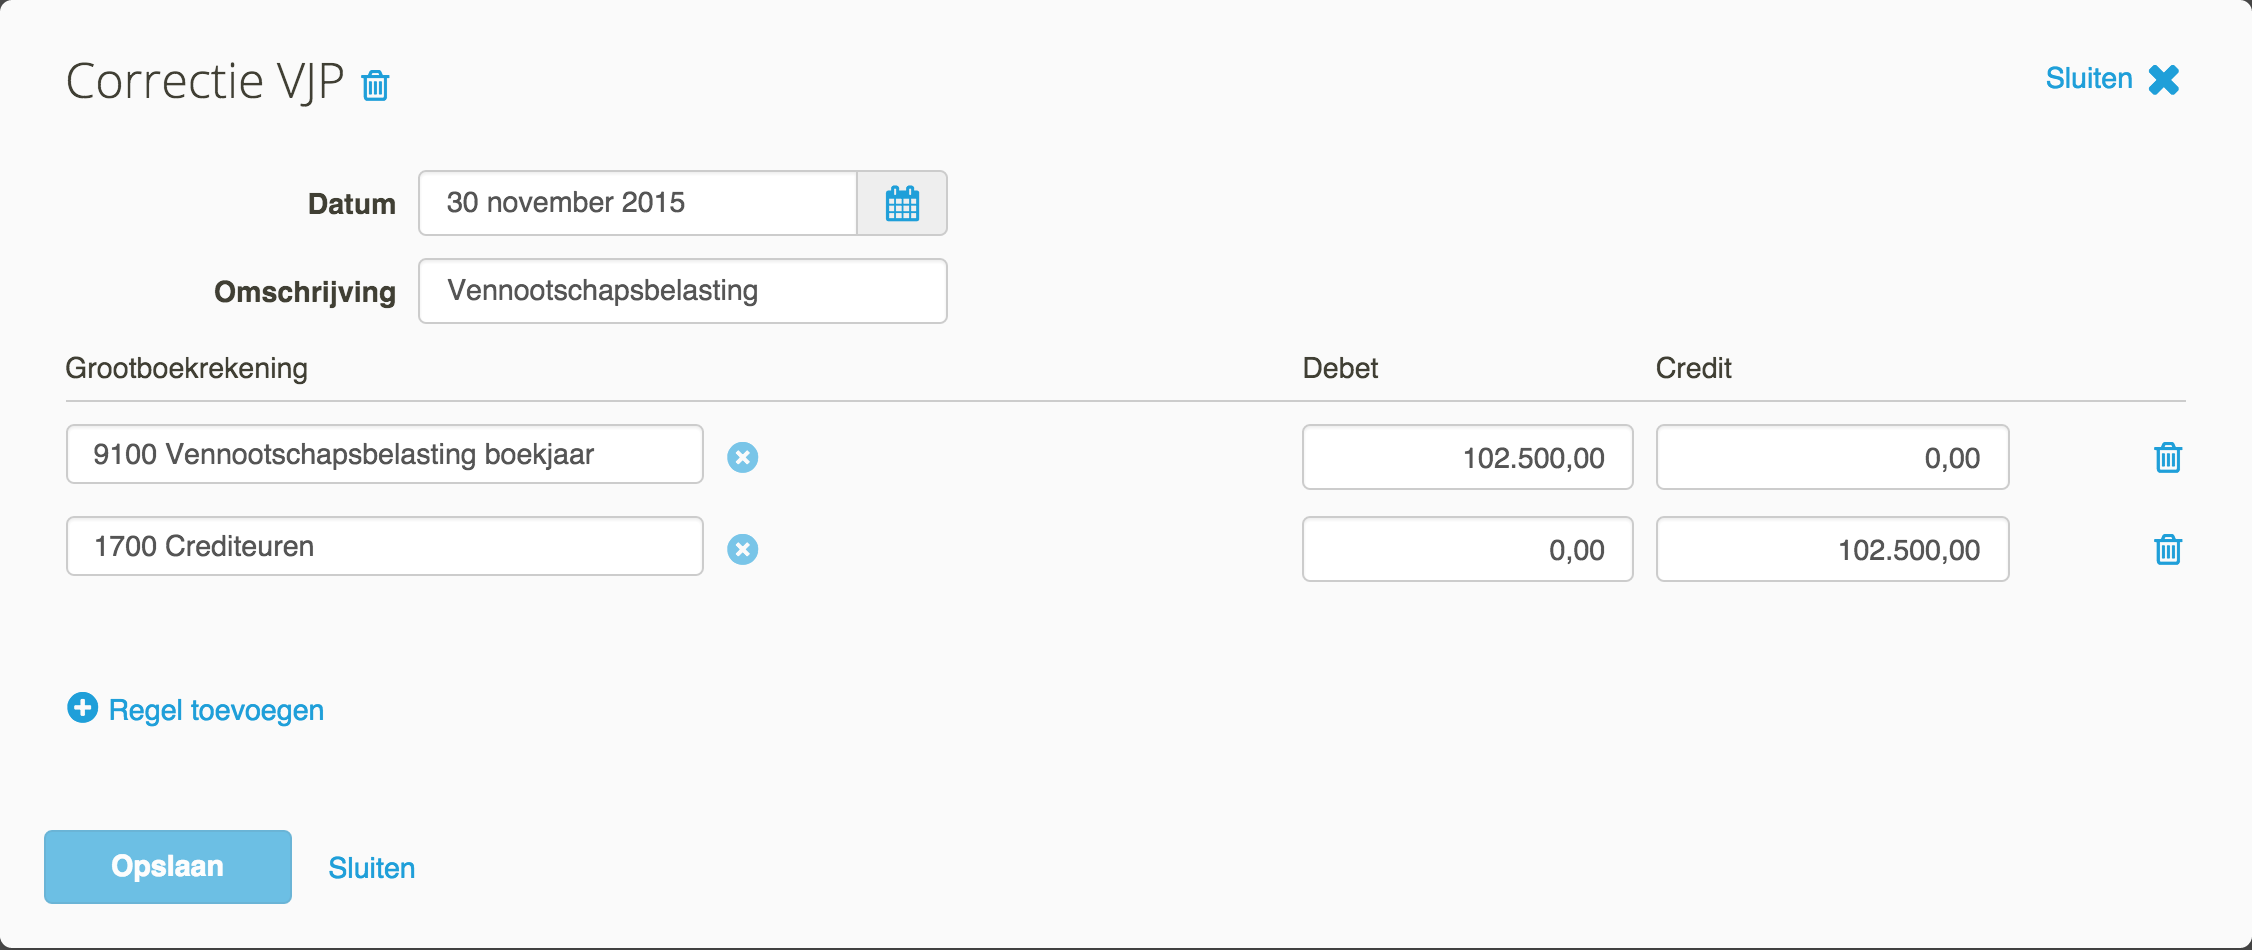Select the Credit field of the first row

click(1833, 457)
